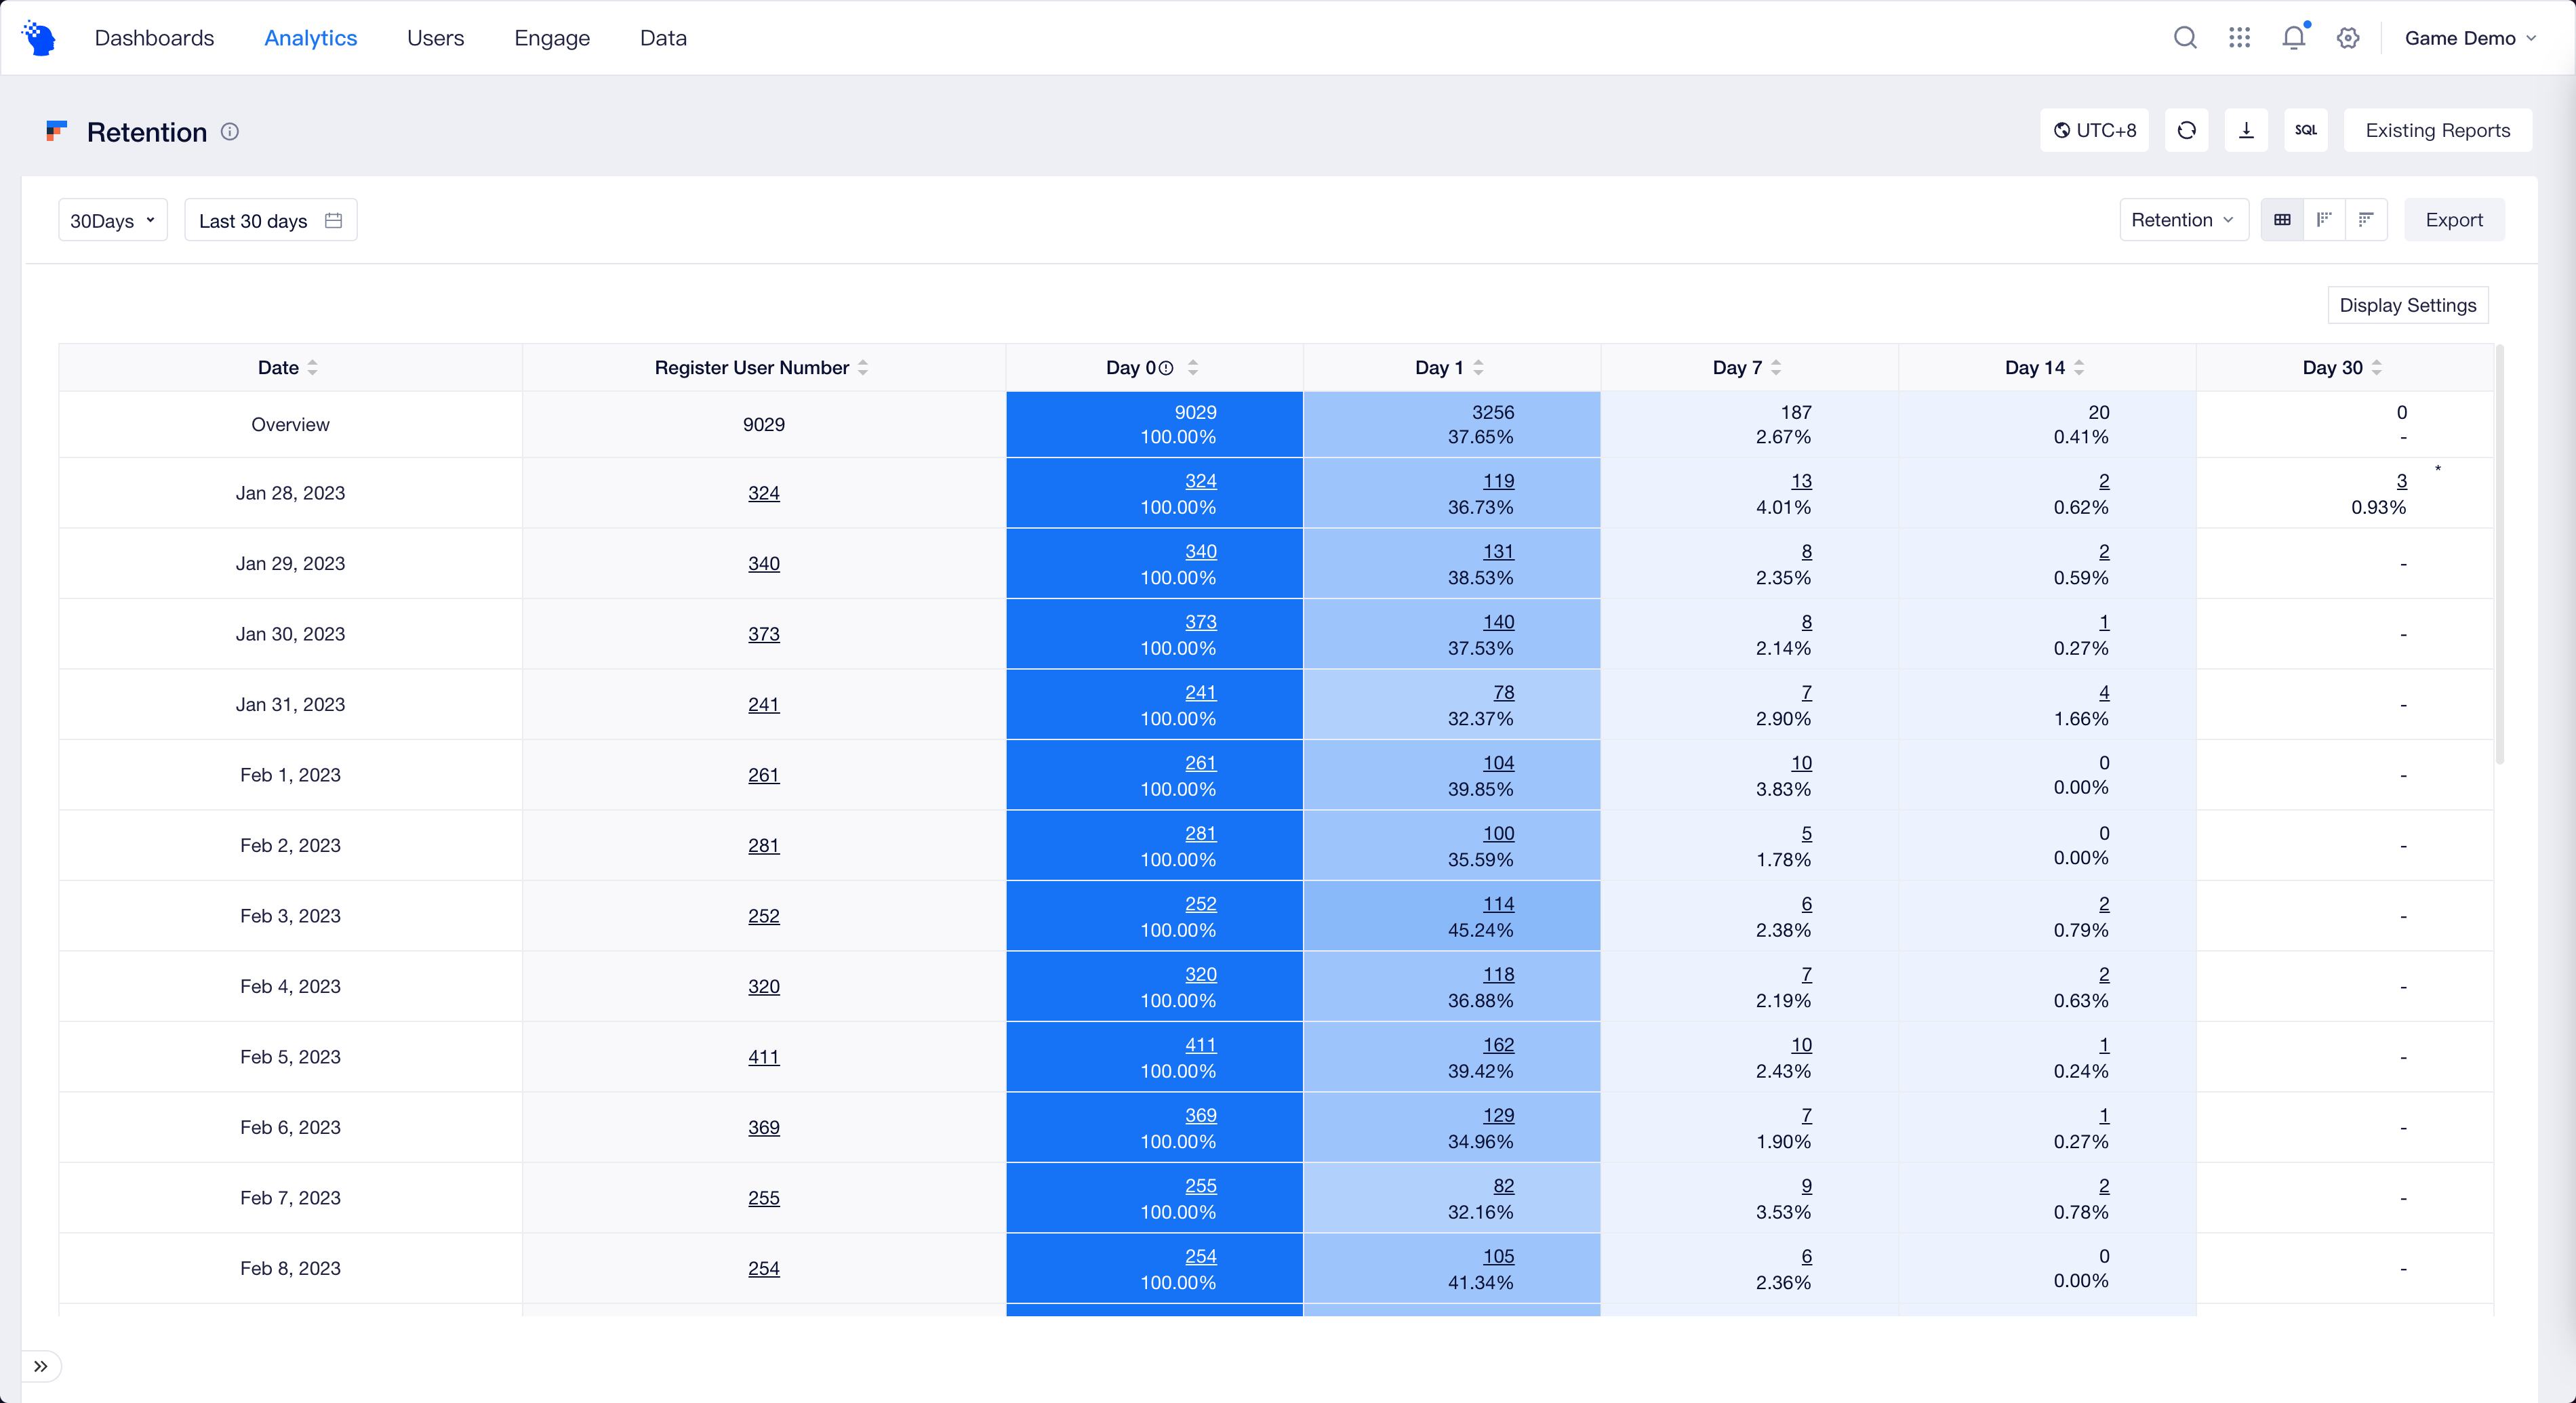Open the Retention metric dropdown

tap(2183, 219)
